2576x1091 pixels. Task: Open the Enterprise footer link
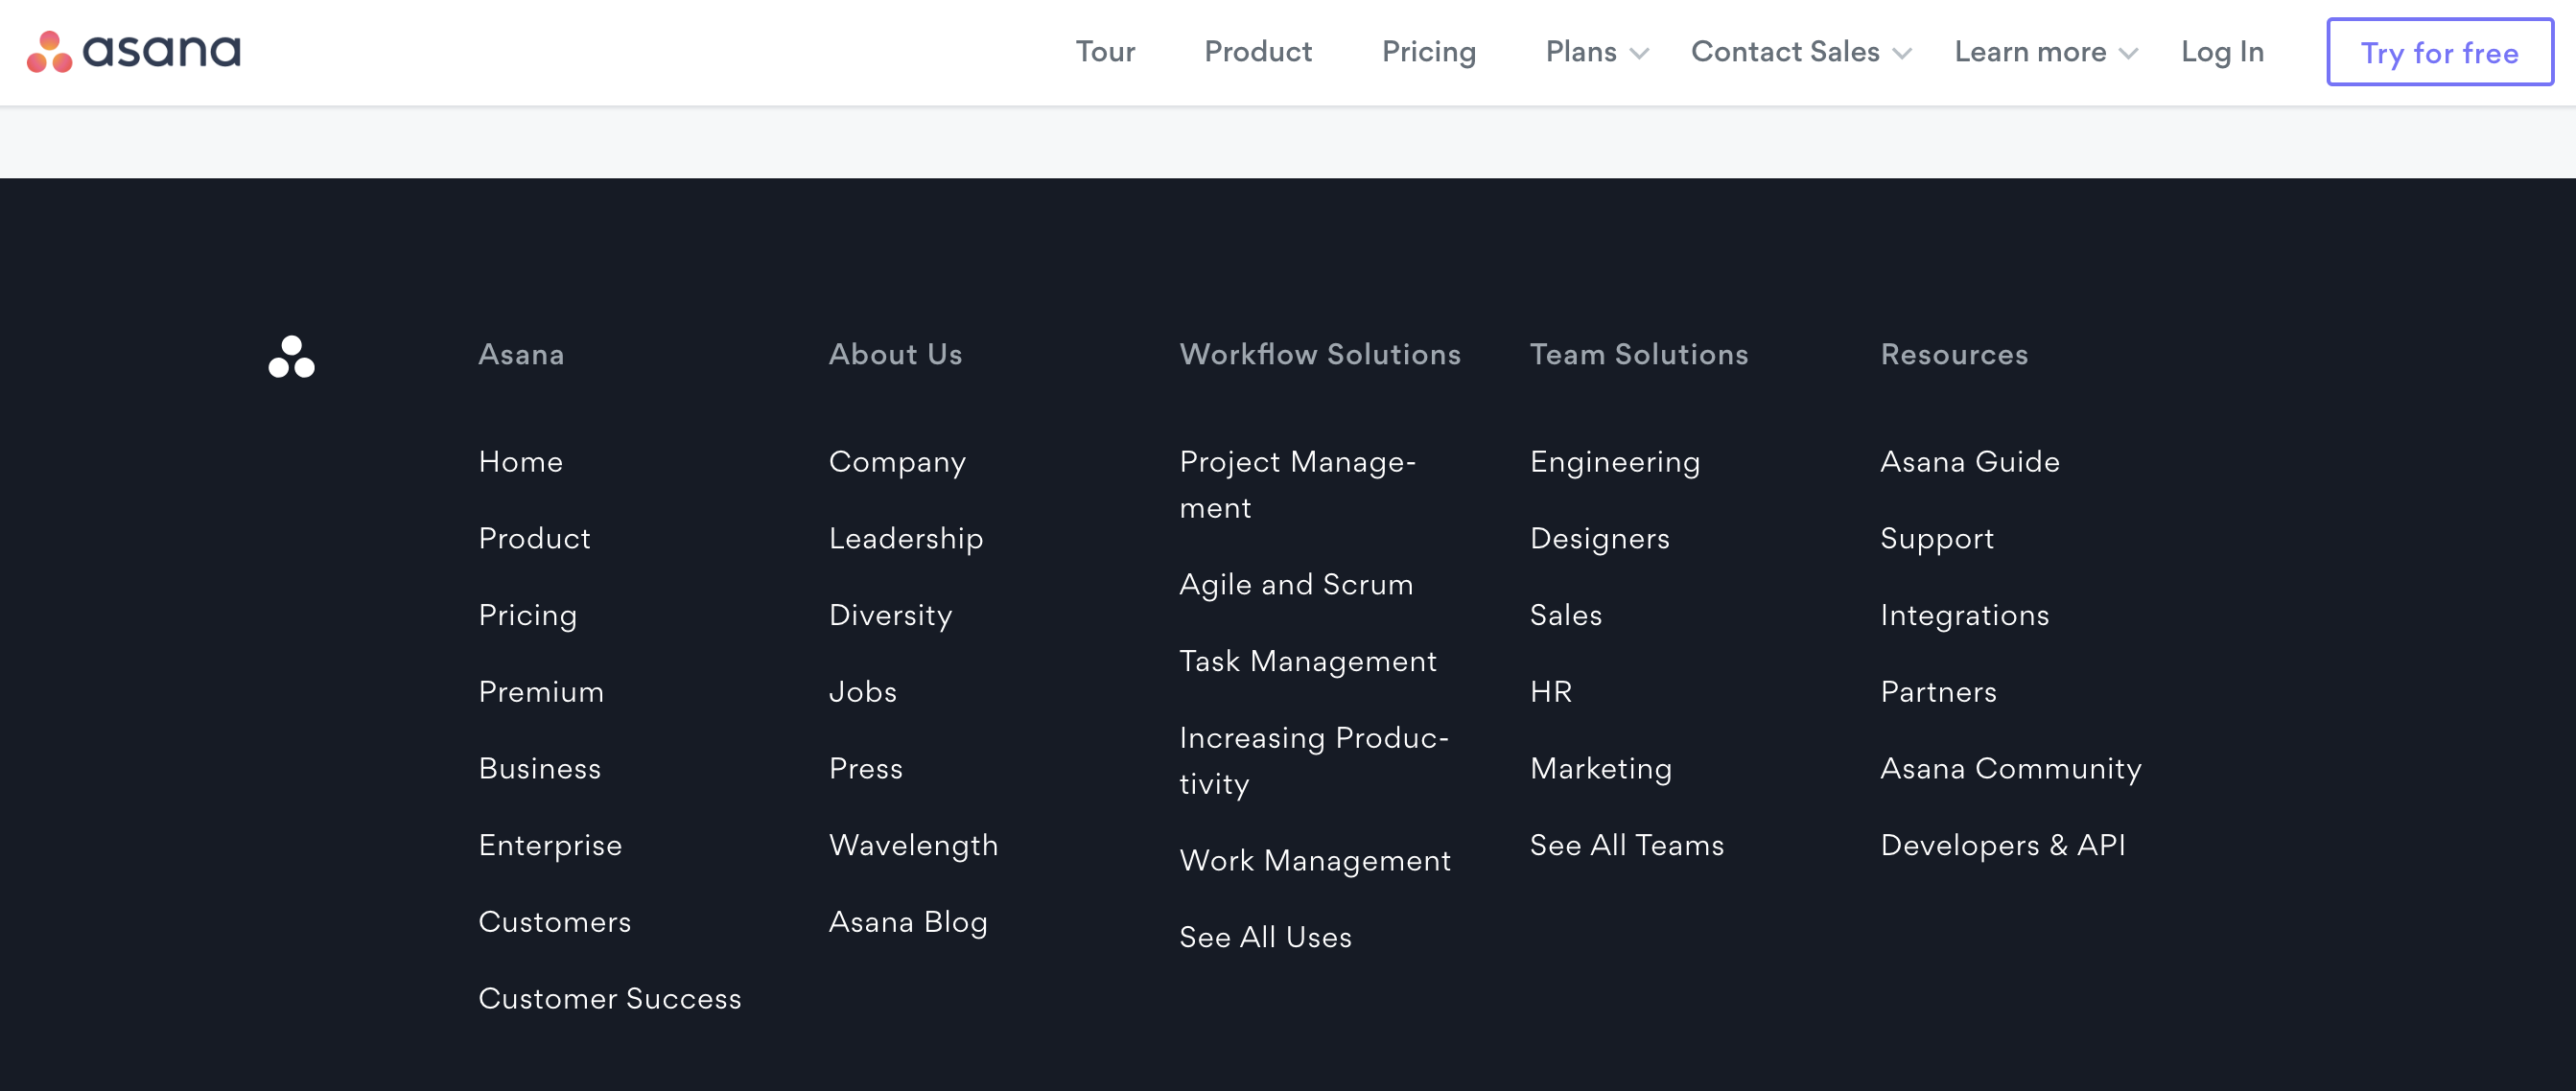coord(550,845)
